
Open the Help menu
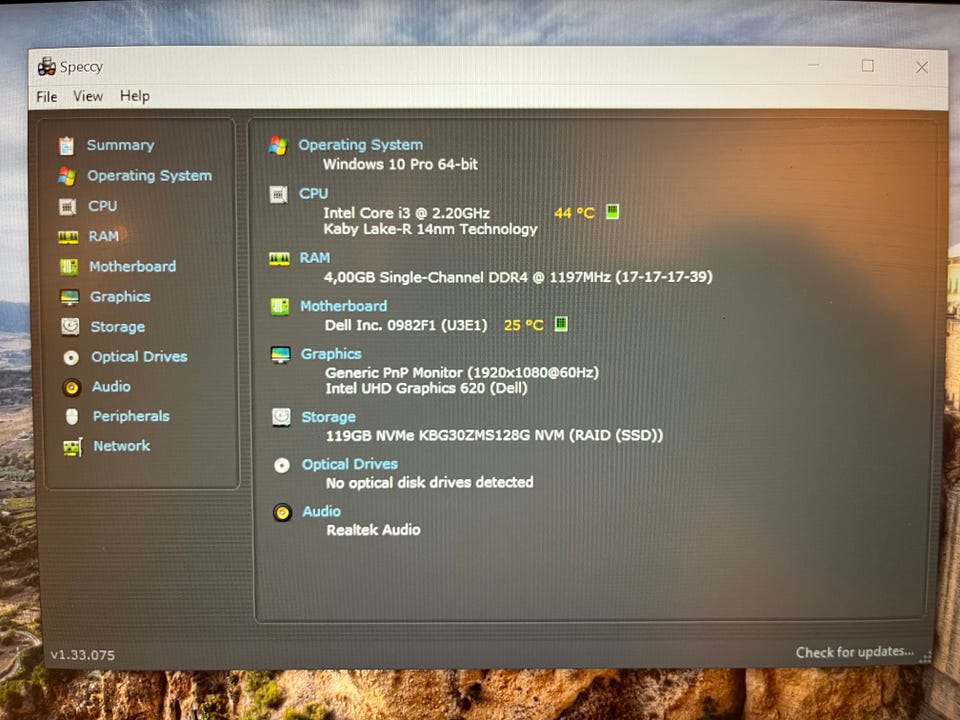coord(135,96)
